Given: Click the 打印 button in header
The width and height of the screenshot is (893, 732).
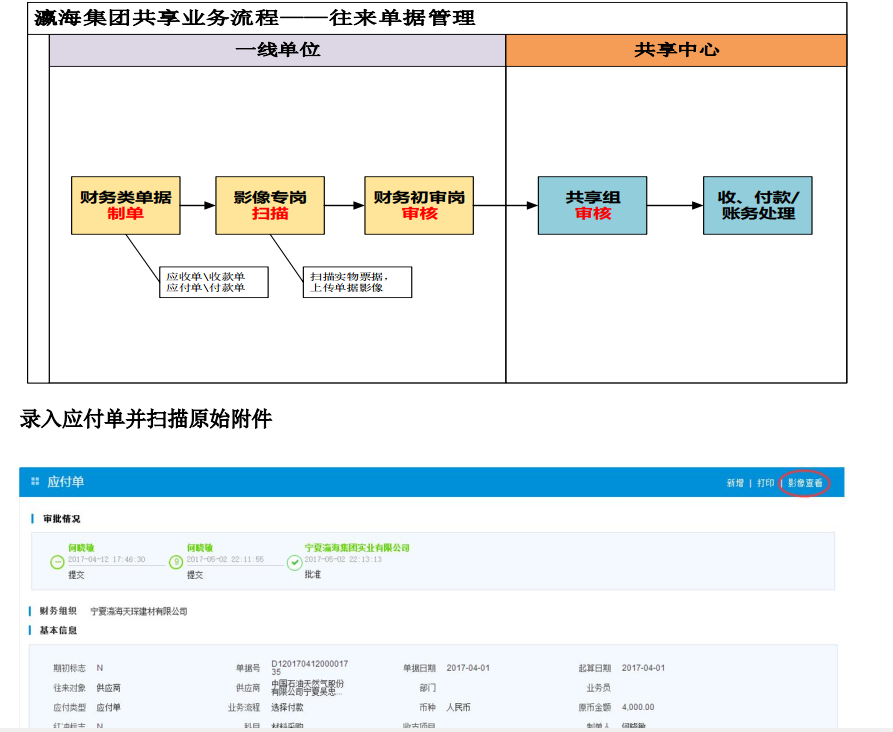Looking at the screenshot, I should pyautogui.click(x=765, y=483).
